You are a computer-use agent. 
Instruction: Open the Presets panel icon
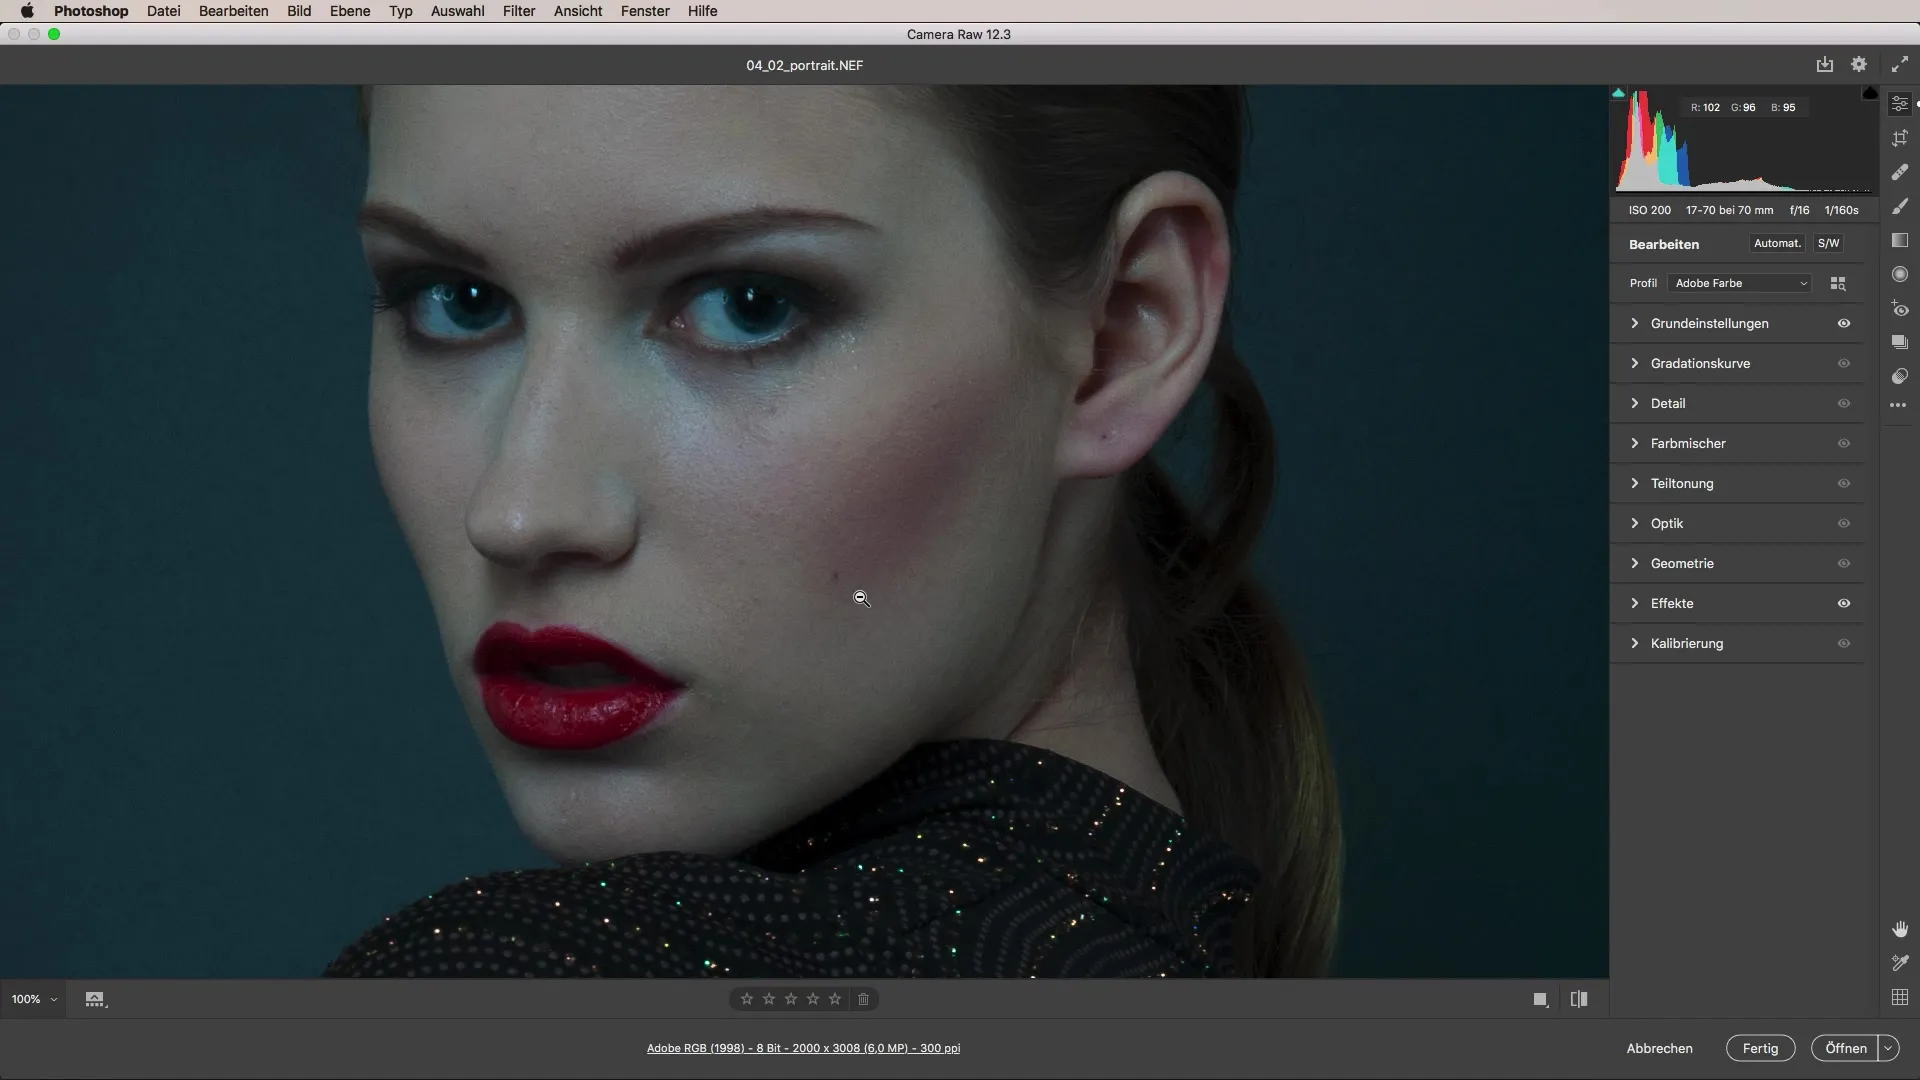pos(1900,376)
